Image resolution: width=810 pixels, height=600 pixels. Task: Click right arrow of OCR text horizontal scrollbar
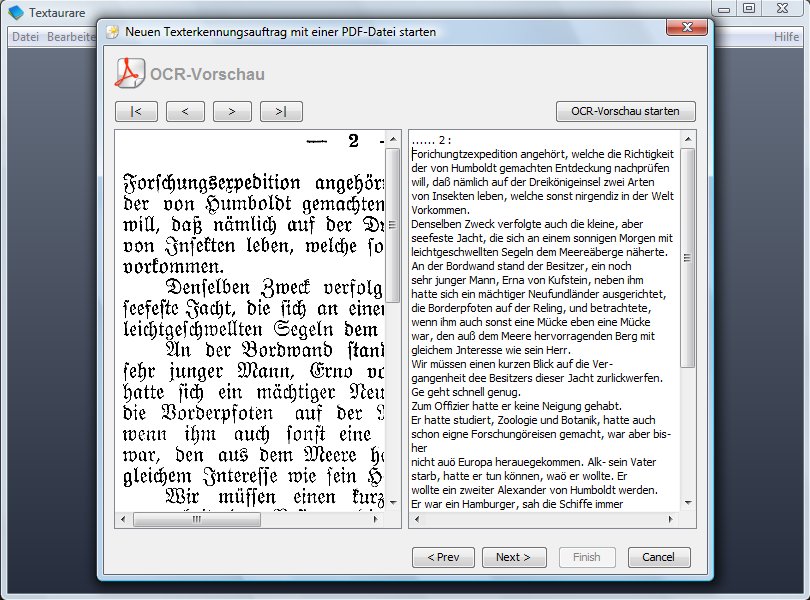pyautogui.click(x=671, y=519)
